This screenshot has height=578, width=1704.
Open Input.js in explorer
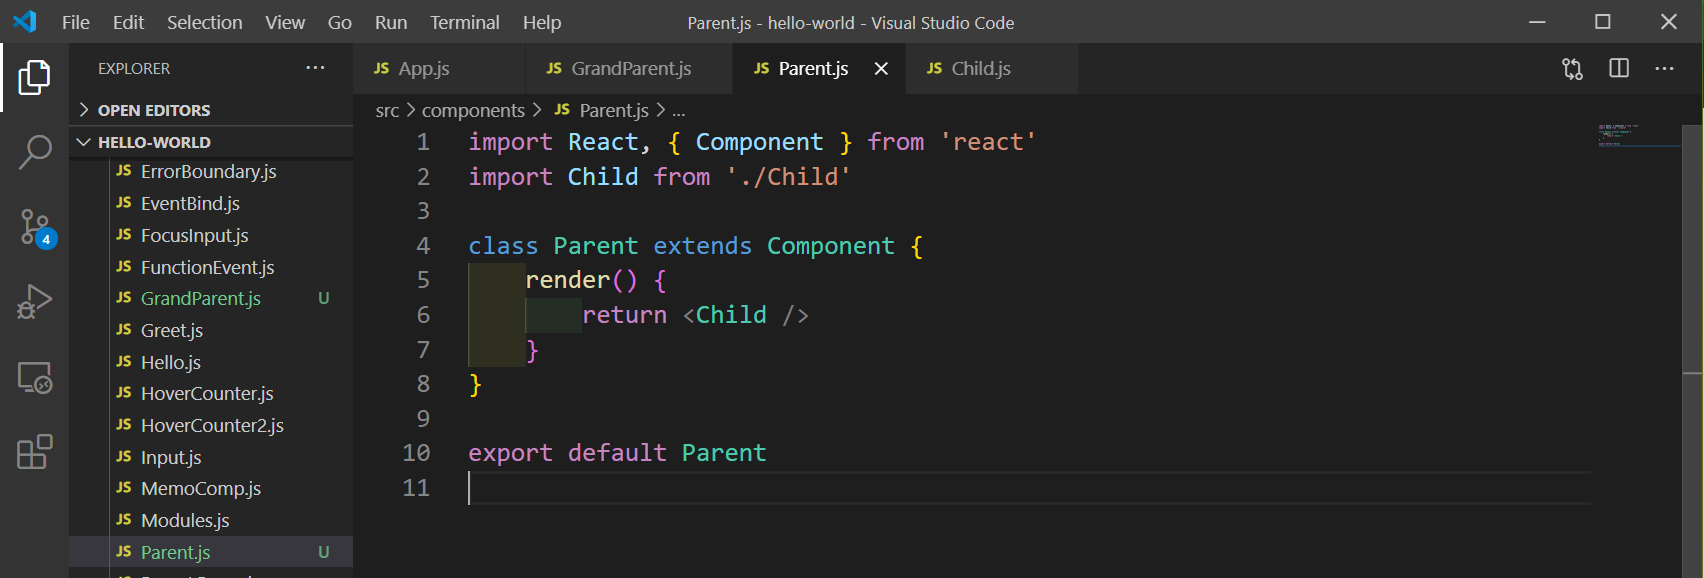coord(211,457)
